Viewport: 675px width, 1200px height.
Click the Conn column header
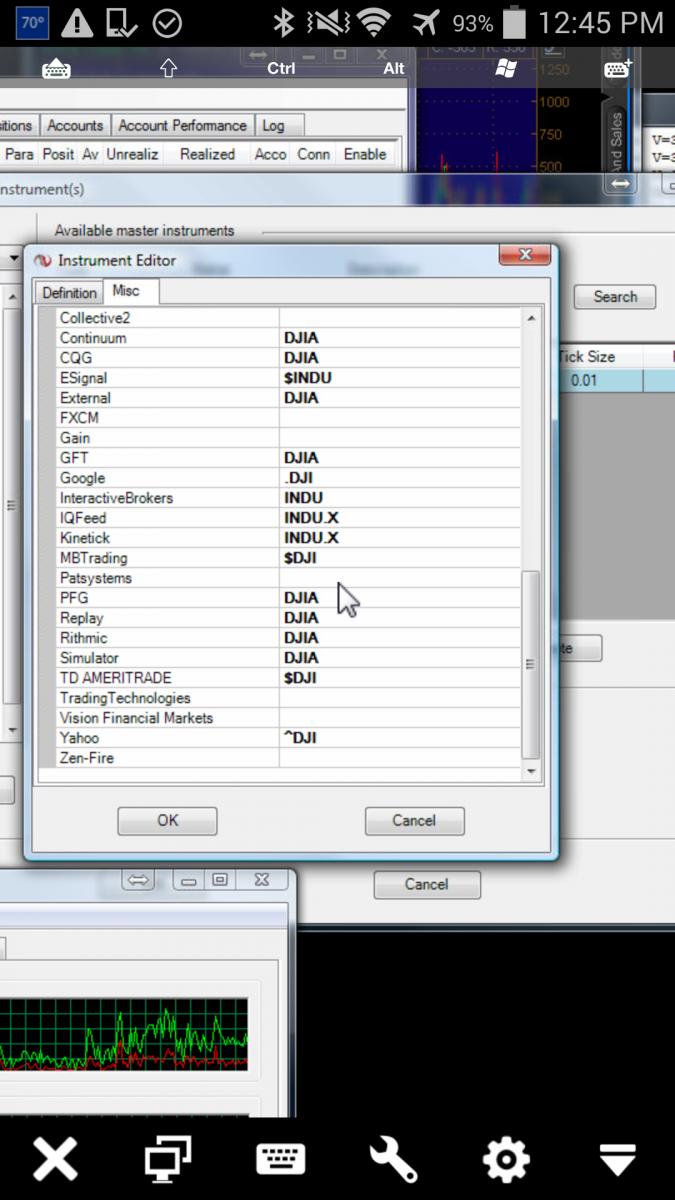pyautogui.click(x=313, y=154)
